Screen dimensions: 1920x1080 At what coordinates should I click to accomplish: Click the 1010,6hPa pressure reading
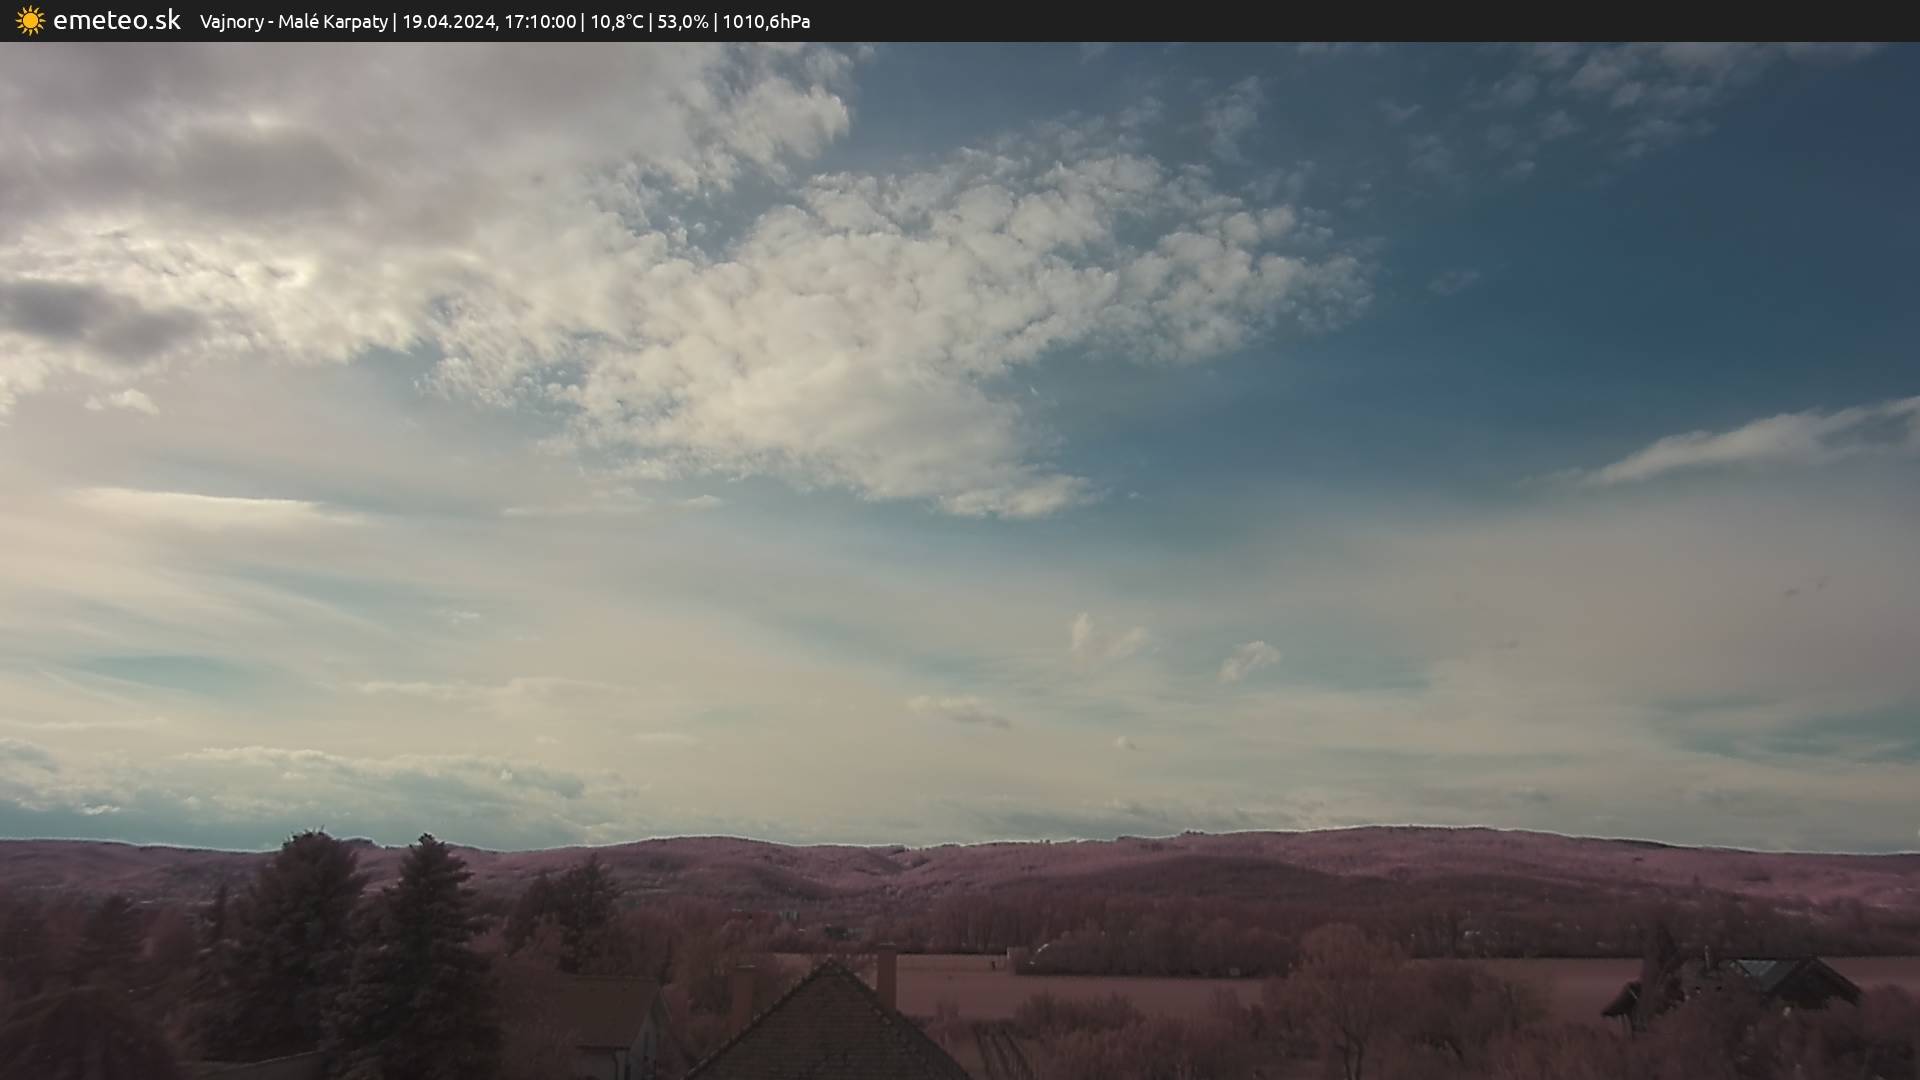766,22
